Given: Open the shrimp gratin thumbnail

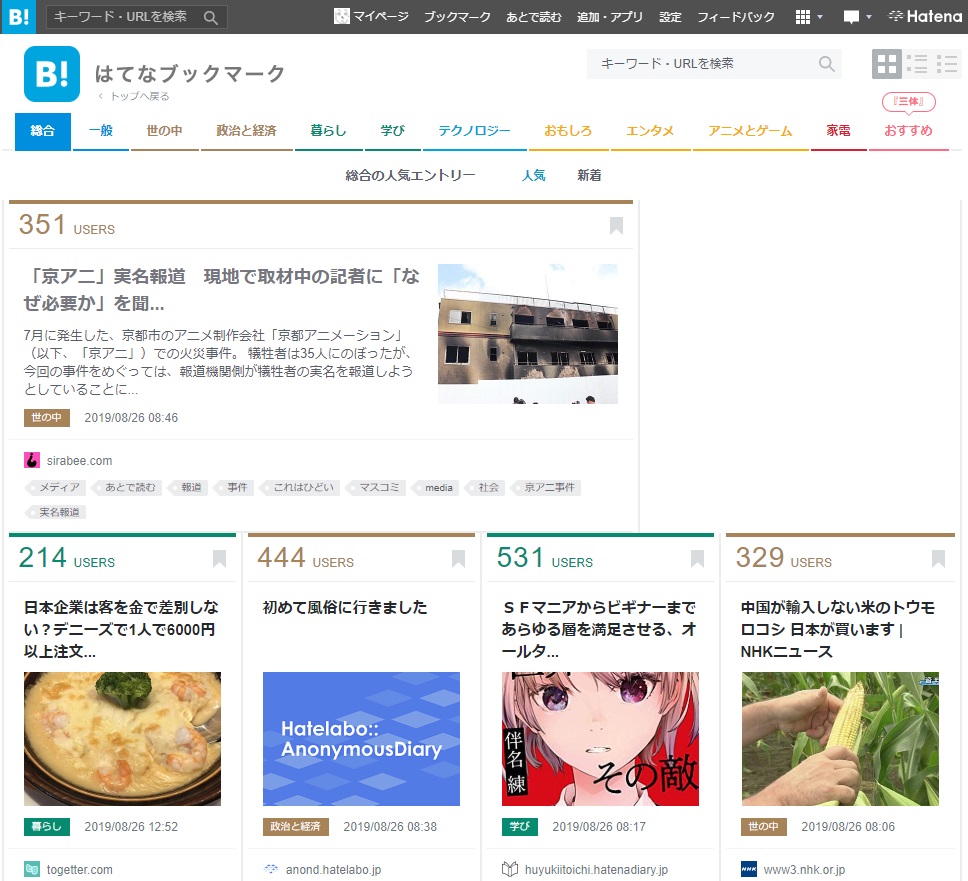Looking at the screenshot, I should click(x=122, y=739).
